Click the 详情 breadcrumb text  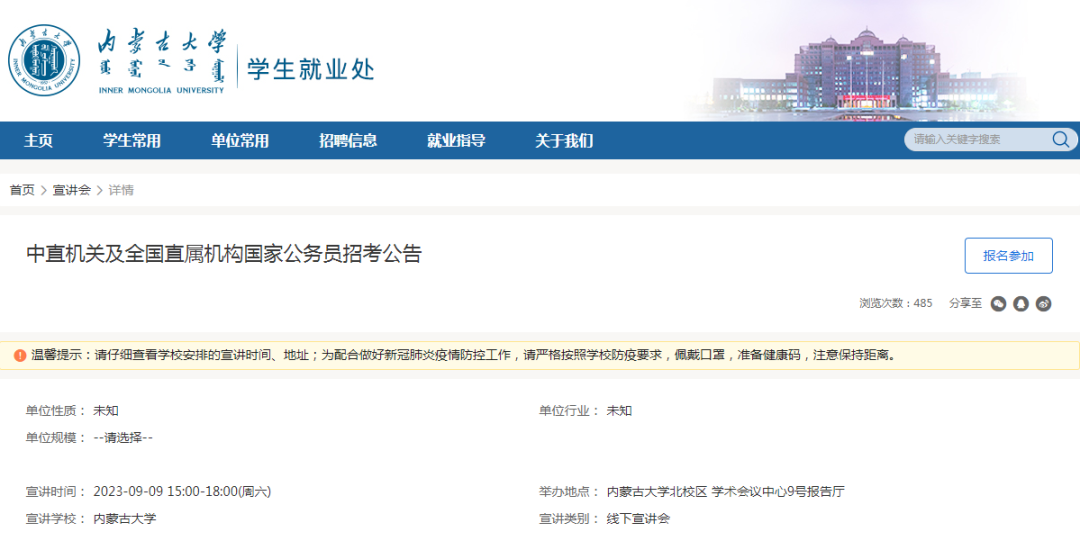pyautogui.click(x=121, y=190)
